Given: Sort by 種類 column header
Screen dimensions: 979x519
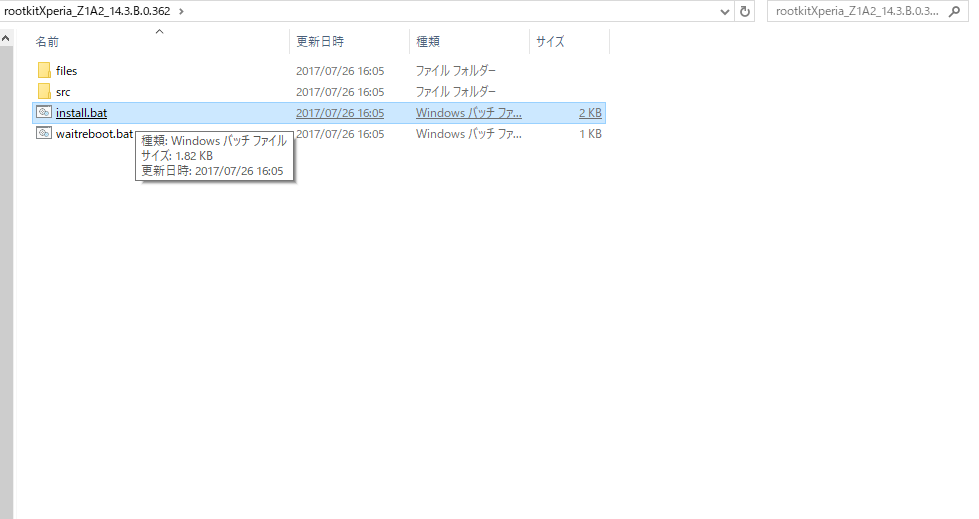Looking at the screenshot, I should [x=428, y=42].
